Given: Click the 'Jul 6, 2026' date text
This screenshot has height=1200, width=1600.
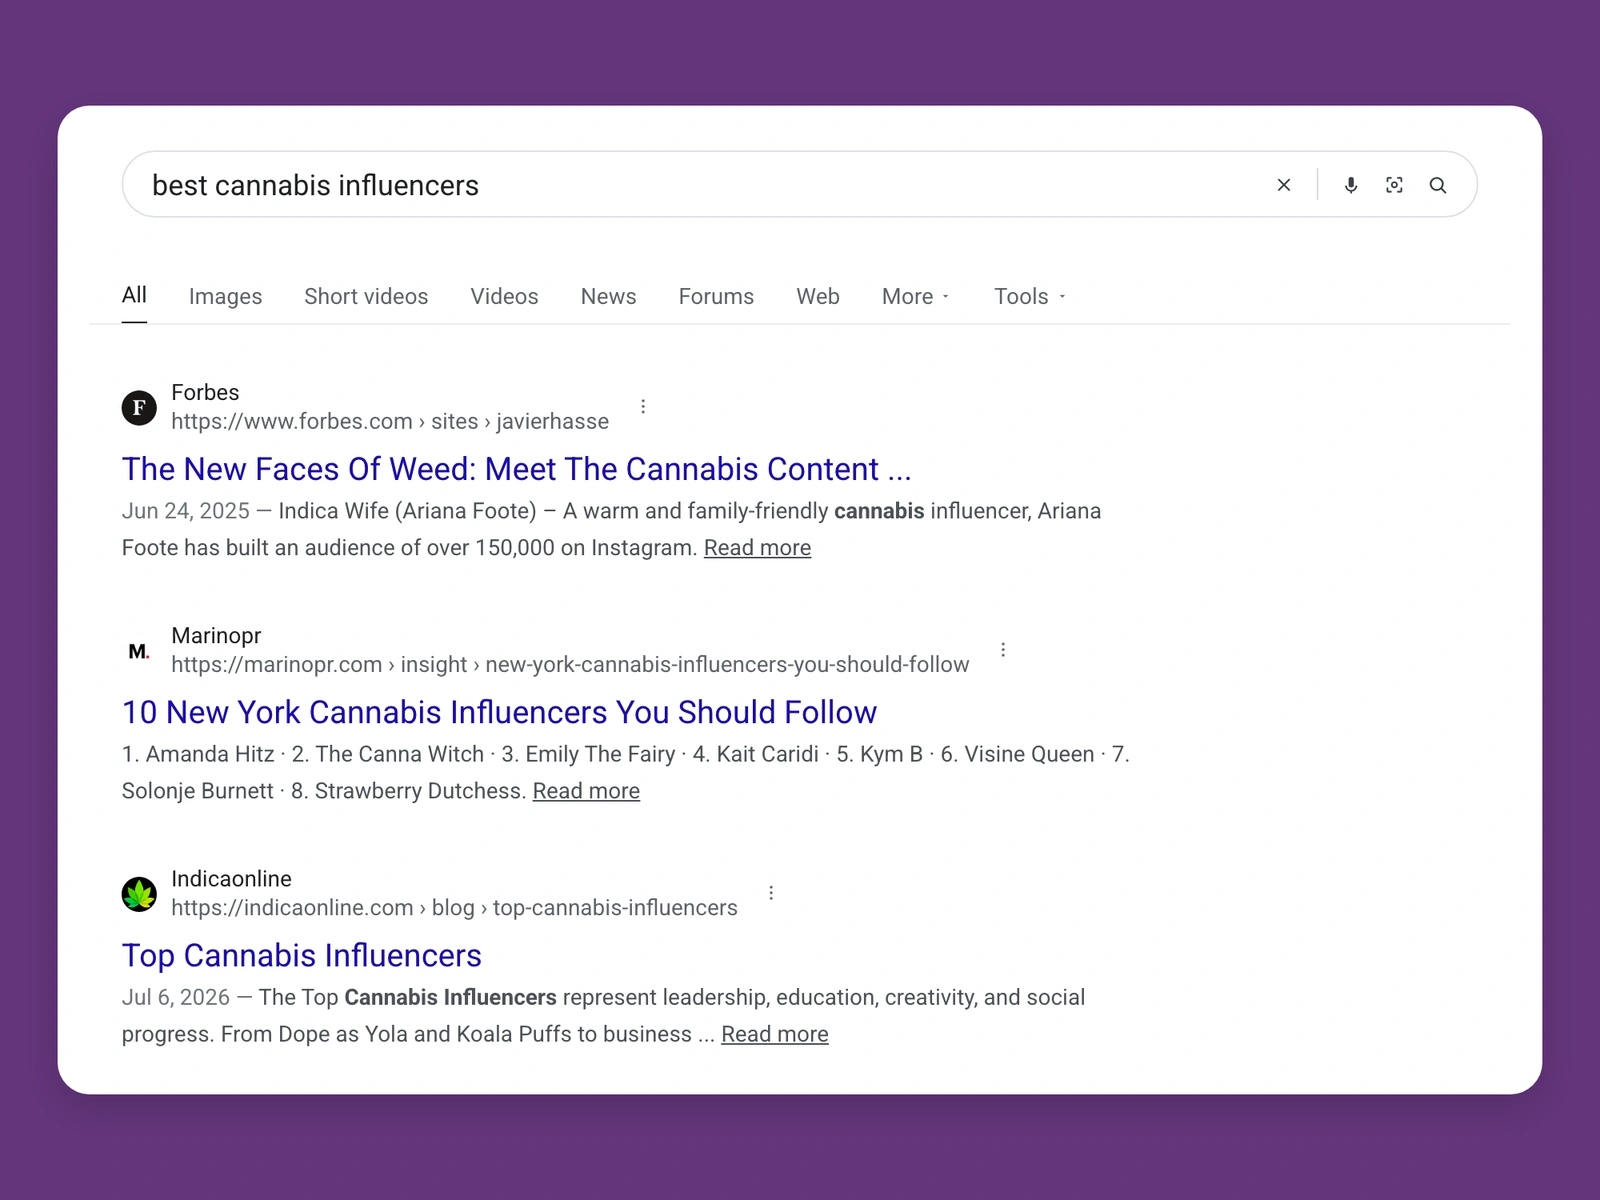Looking at the screenshot, I should (175, 997).
